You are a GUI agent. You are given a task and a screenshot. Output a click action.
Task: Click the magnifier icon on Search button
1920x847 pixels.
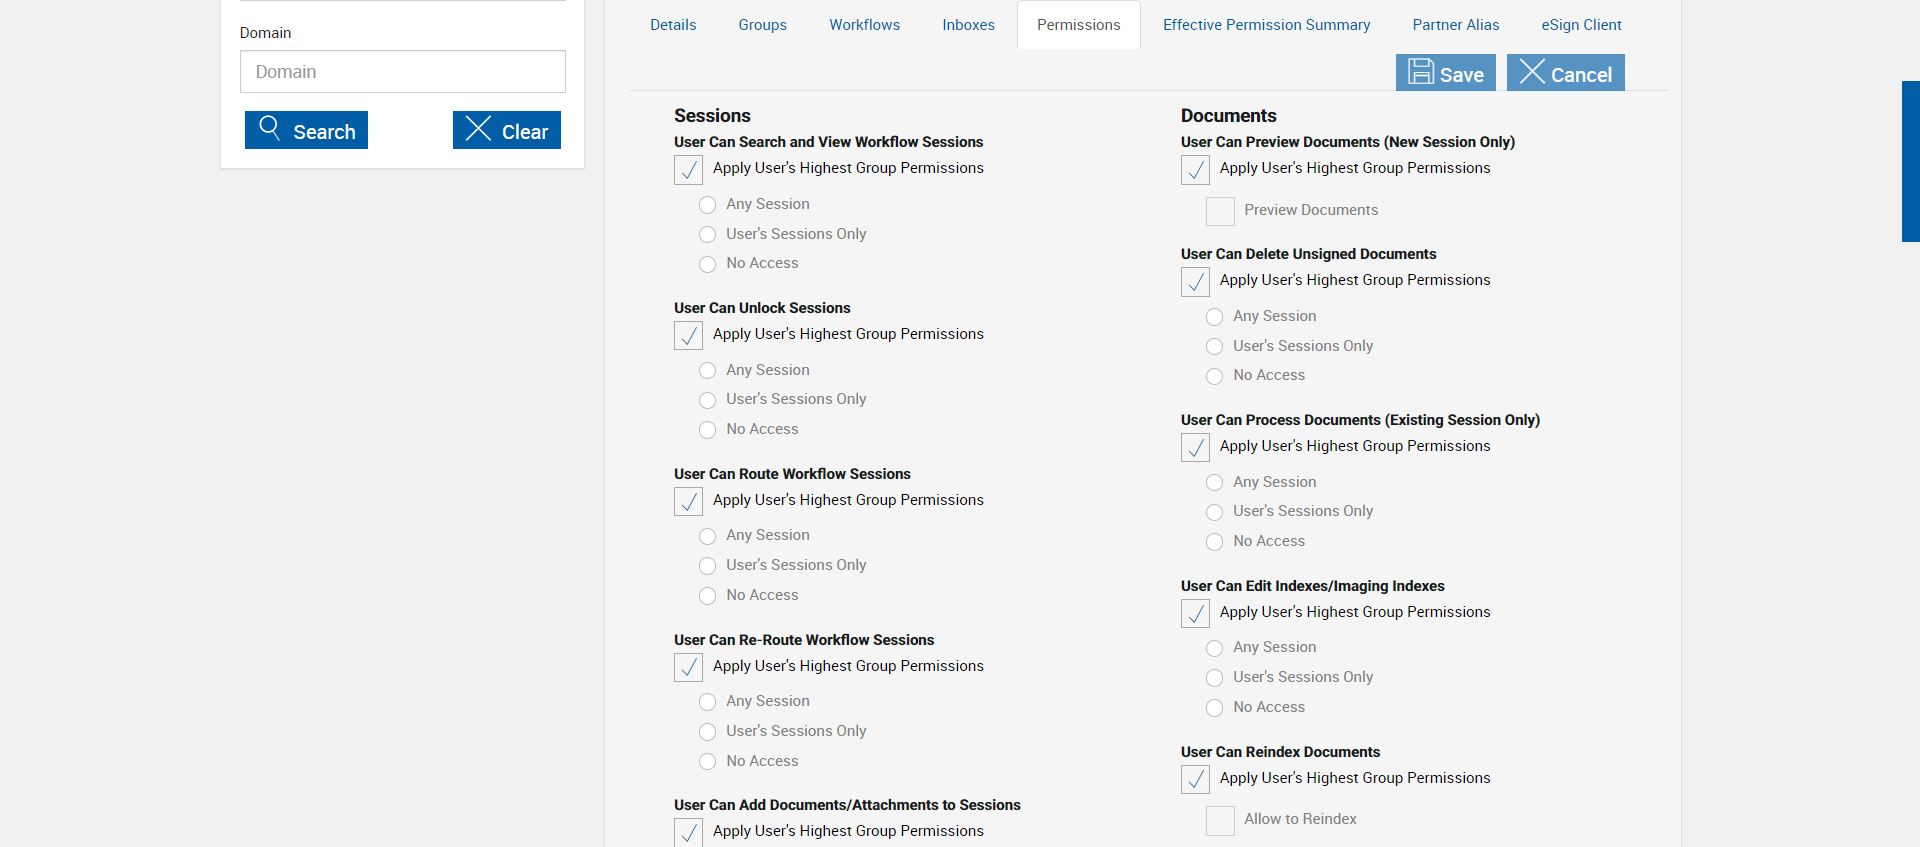[x=269, y=127]
